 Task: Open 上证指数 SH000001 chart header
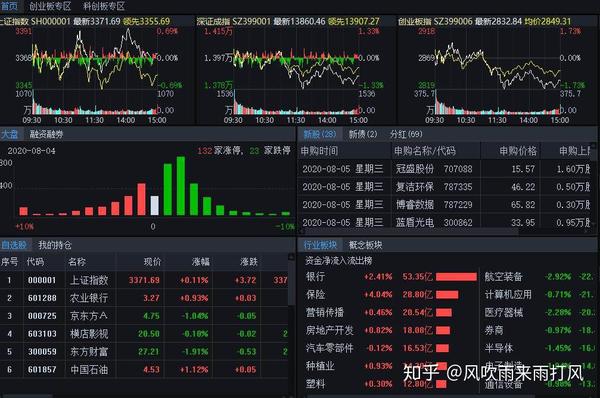(85, 21)
